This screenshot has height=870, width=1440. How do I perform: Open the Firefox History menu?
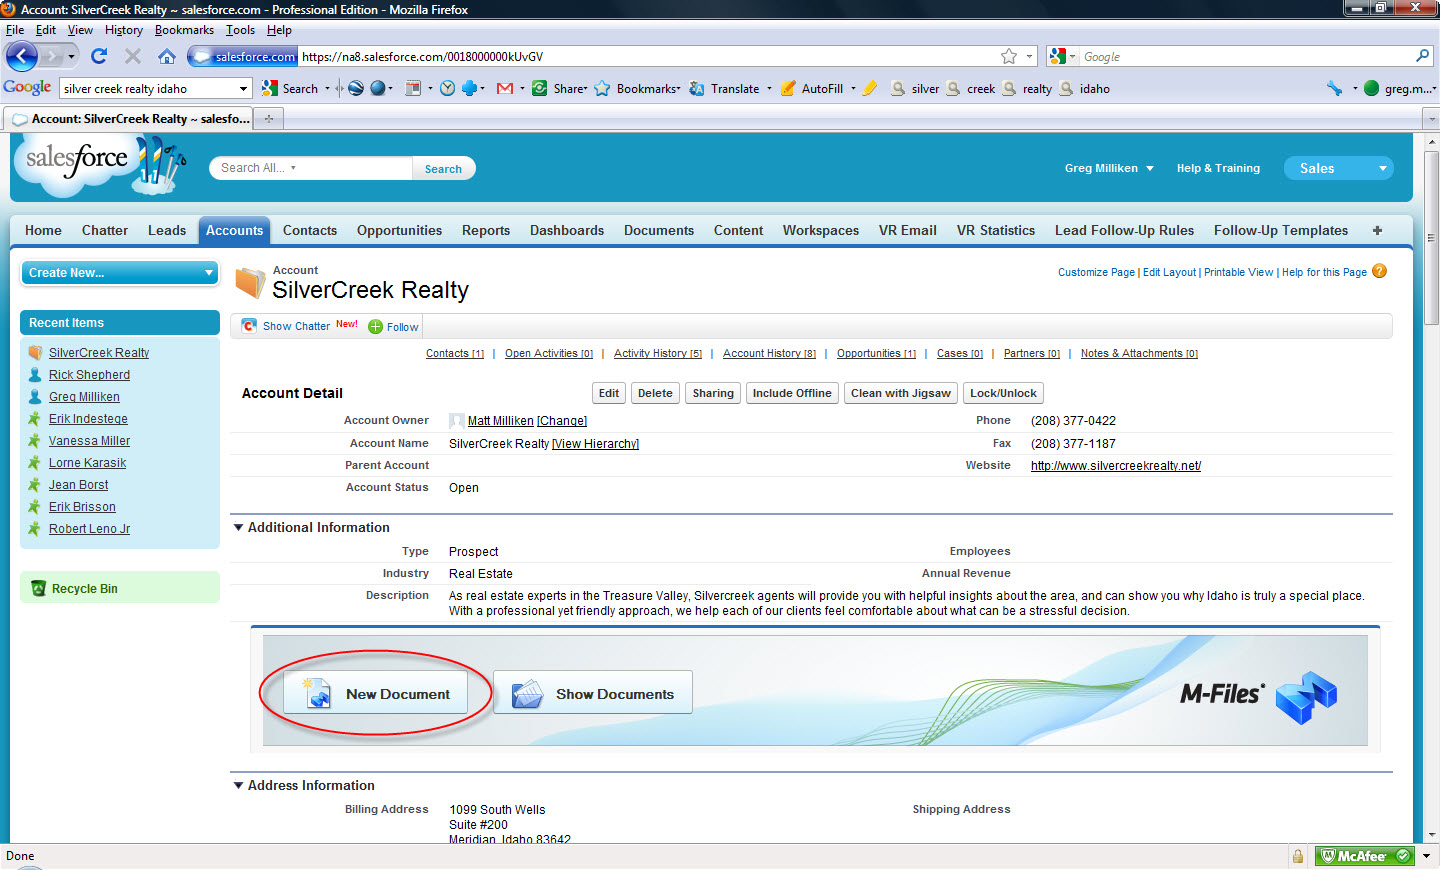click(x=124, y=30)
